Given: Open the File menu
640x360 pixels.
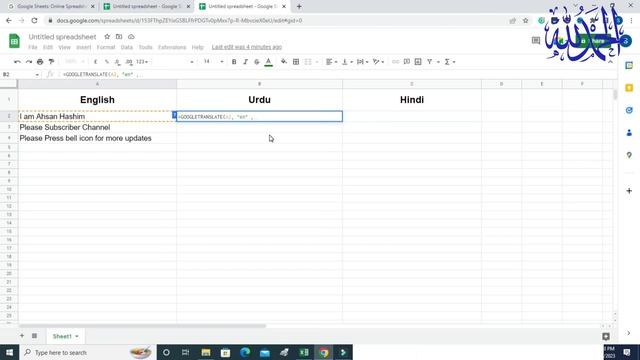Looking at the screenshot, I should coord(33,47).
